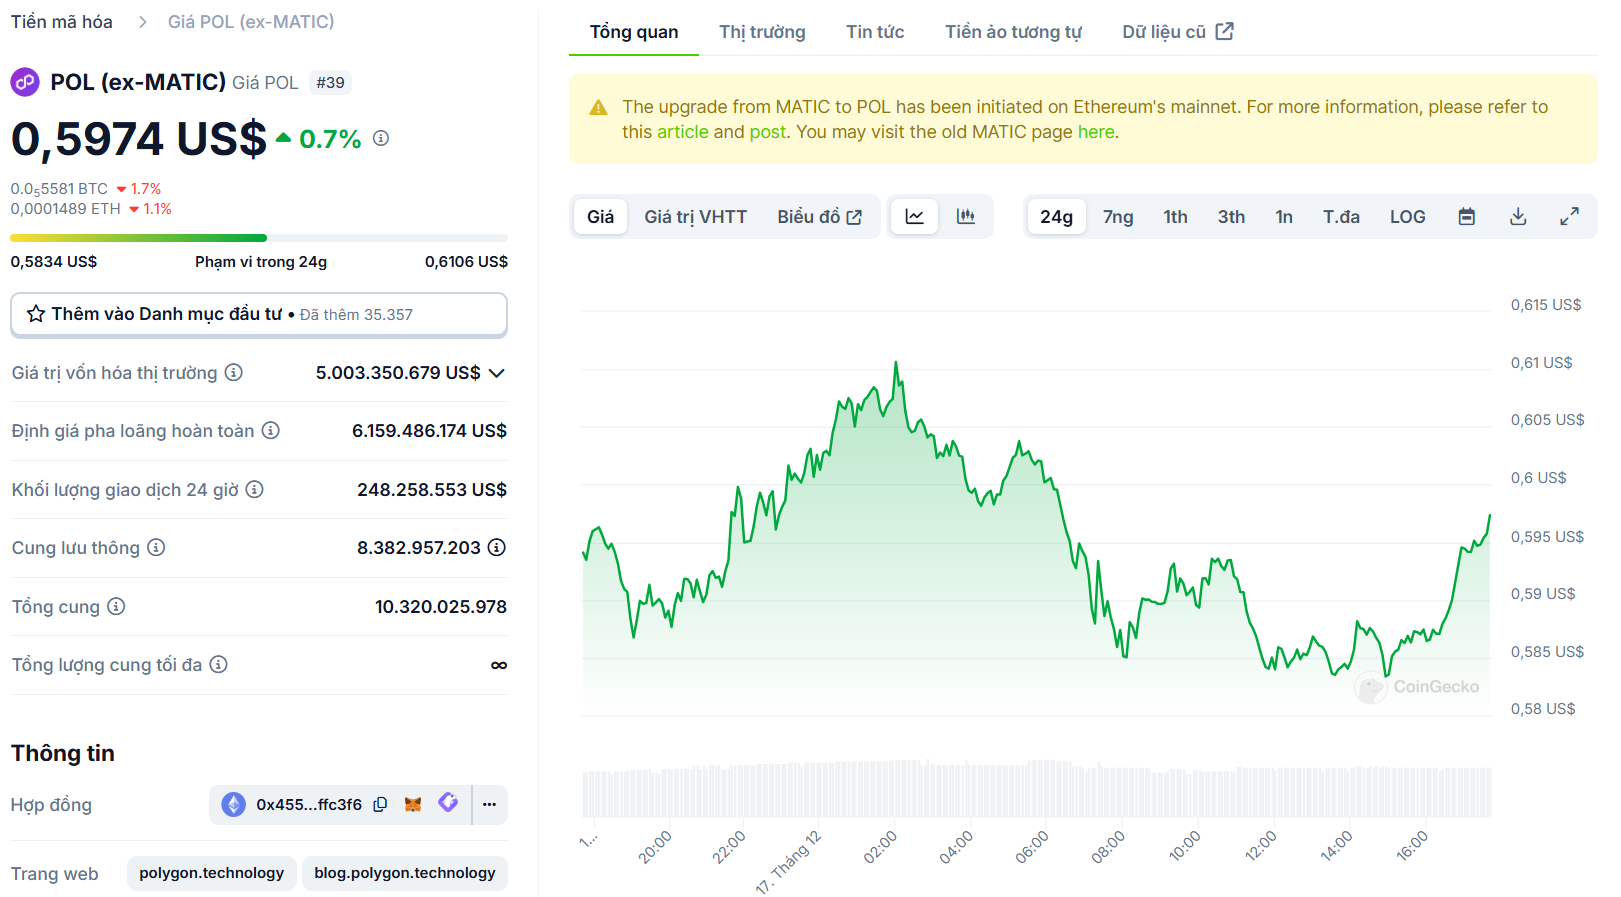Open blog.polygon.technology website link

pos(404,873)
